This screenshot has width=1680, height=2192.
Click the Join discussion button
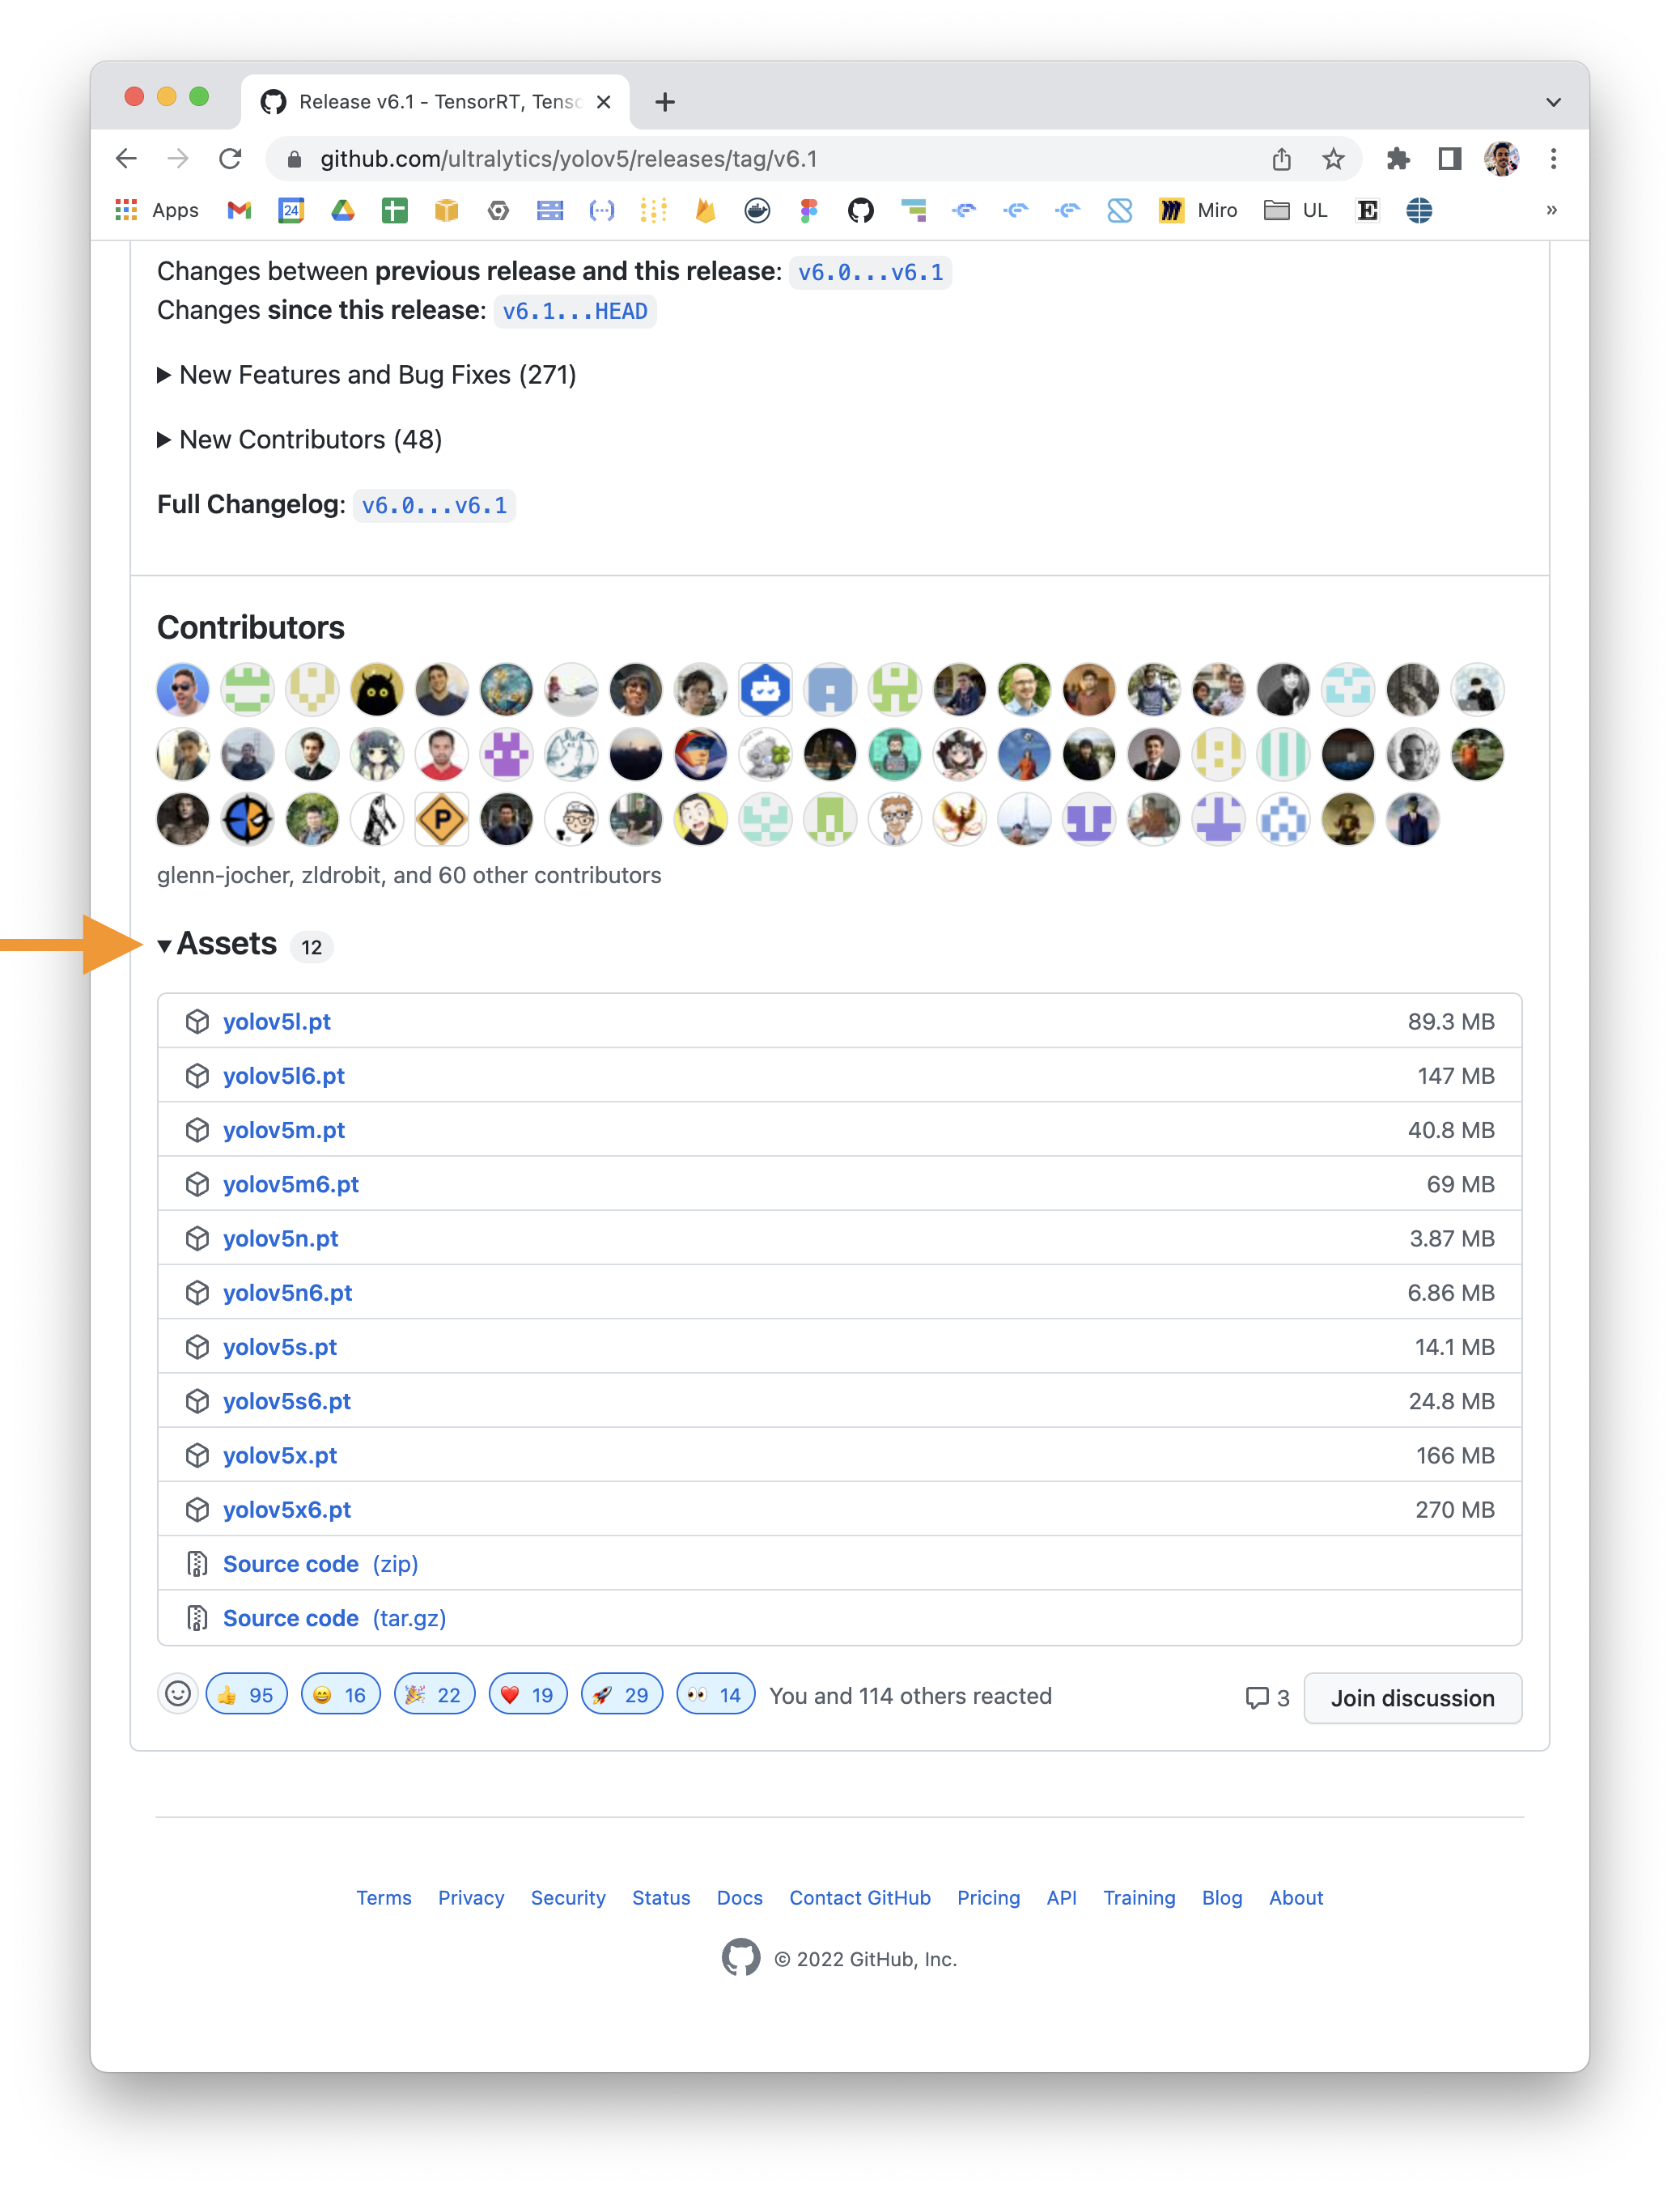click(x=1412, y=1697)
